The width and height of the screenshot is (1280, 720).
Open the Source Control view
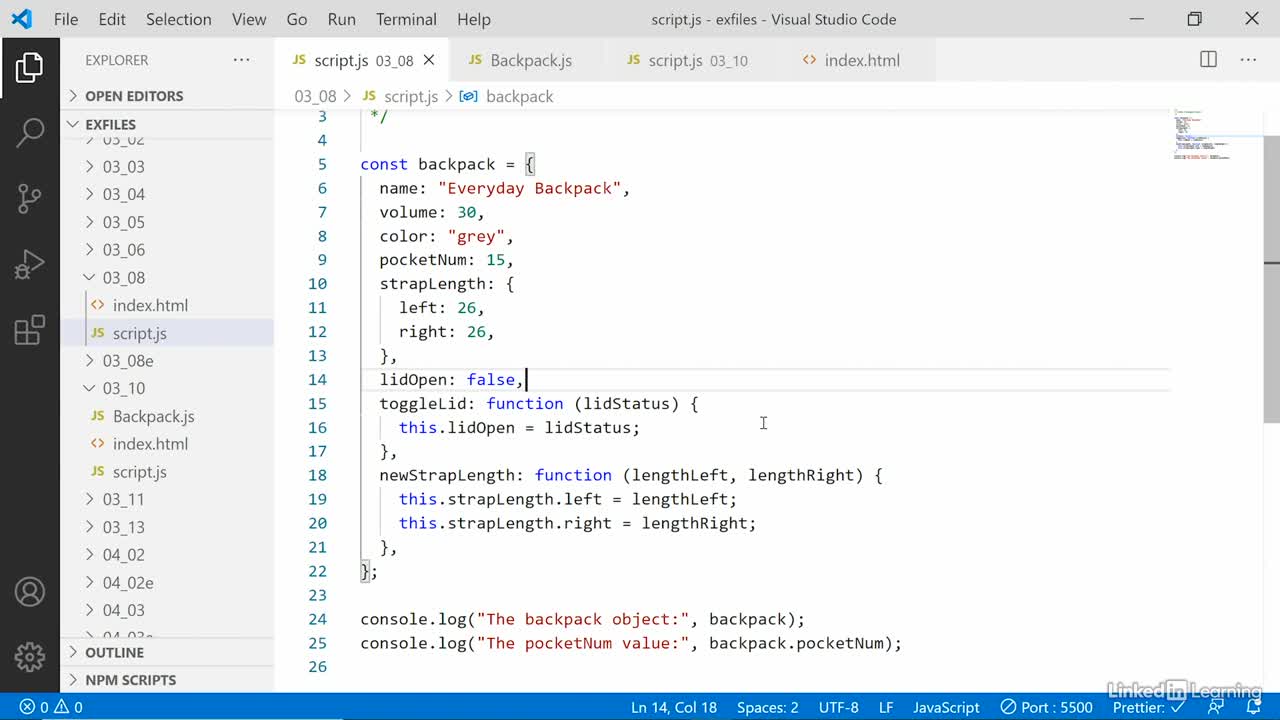[x=29, y=198]
